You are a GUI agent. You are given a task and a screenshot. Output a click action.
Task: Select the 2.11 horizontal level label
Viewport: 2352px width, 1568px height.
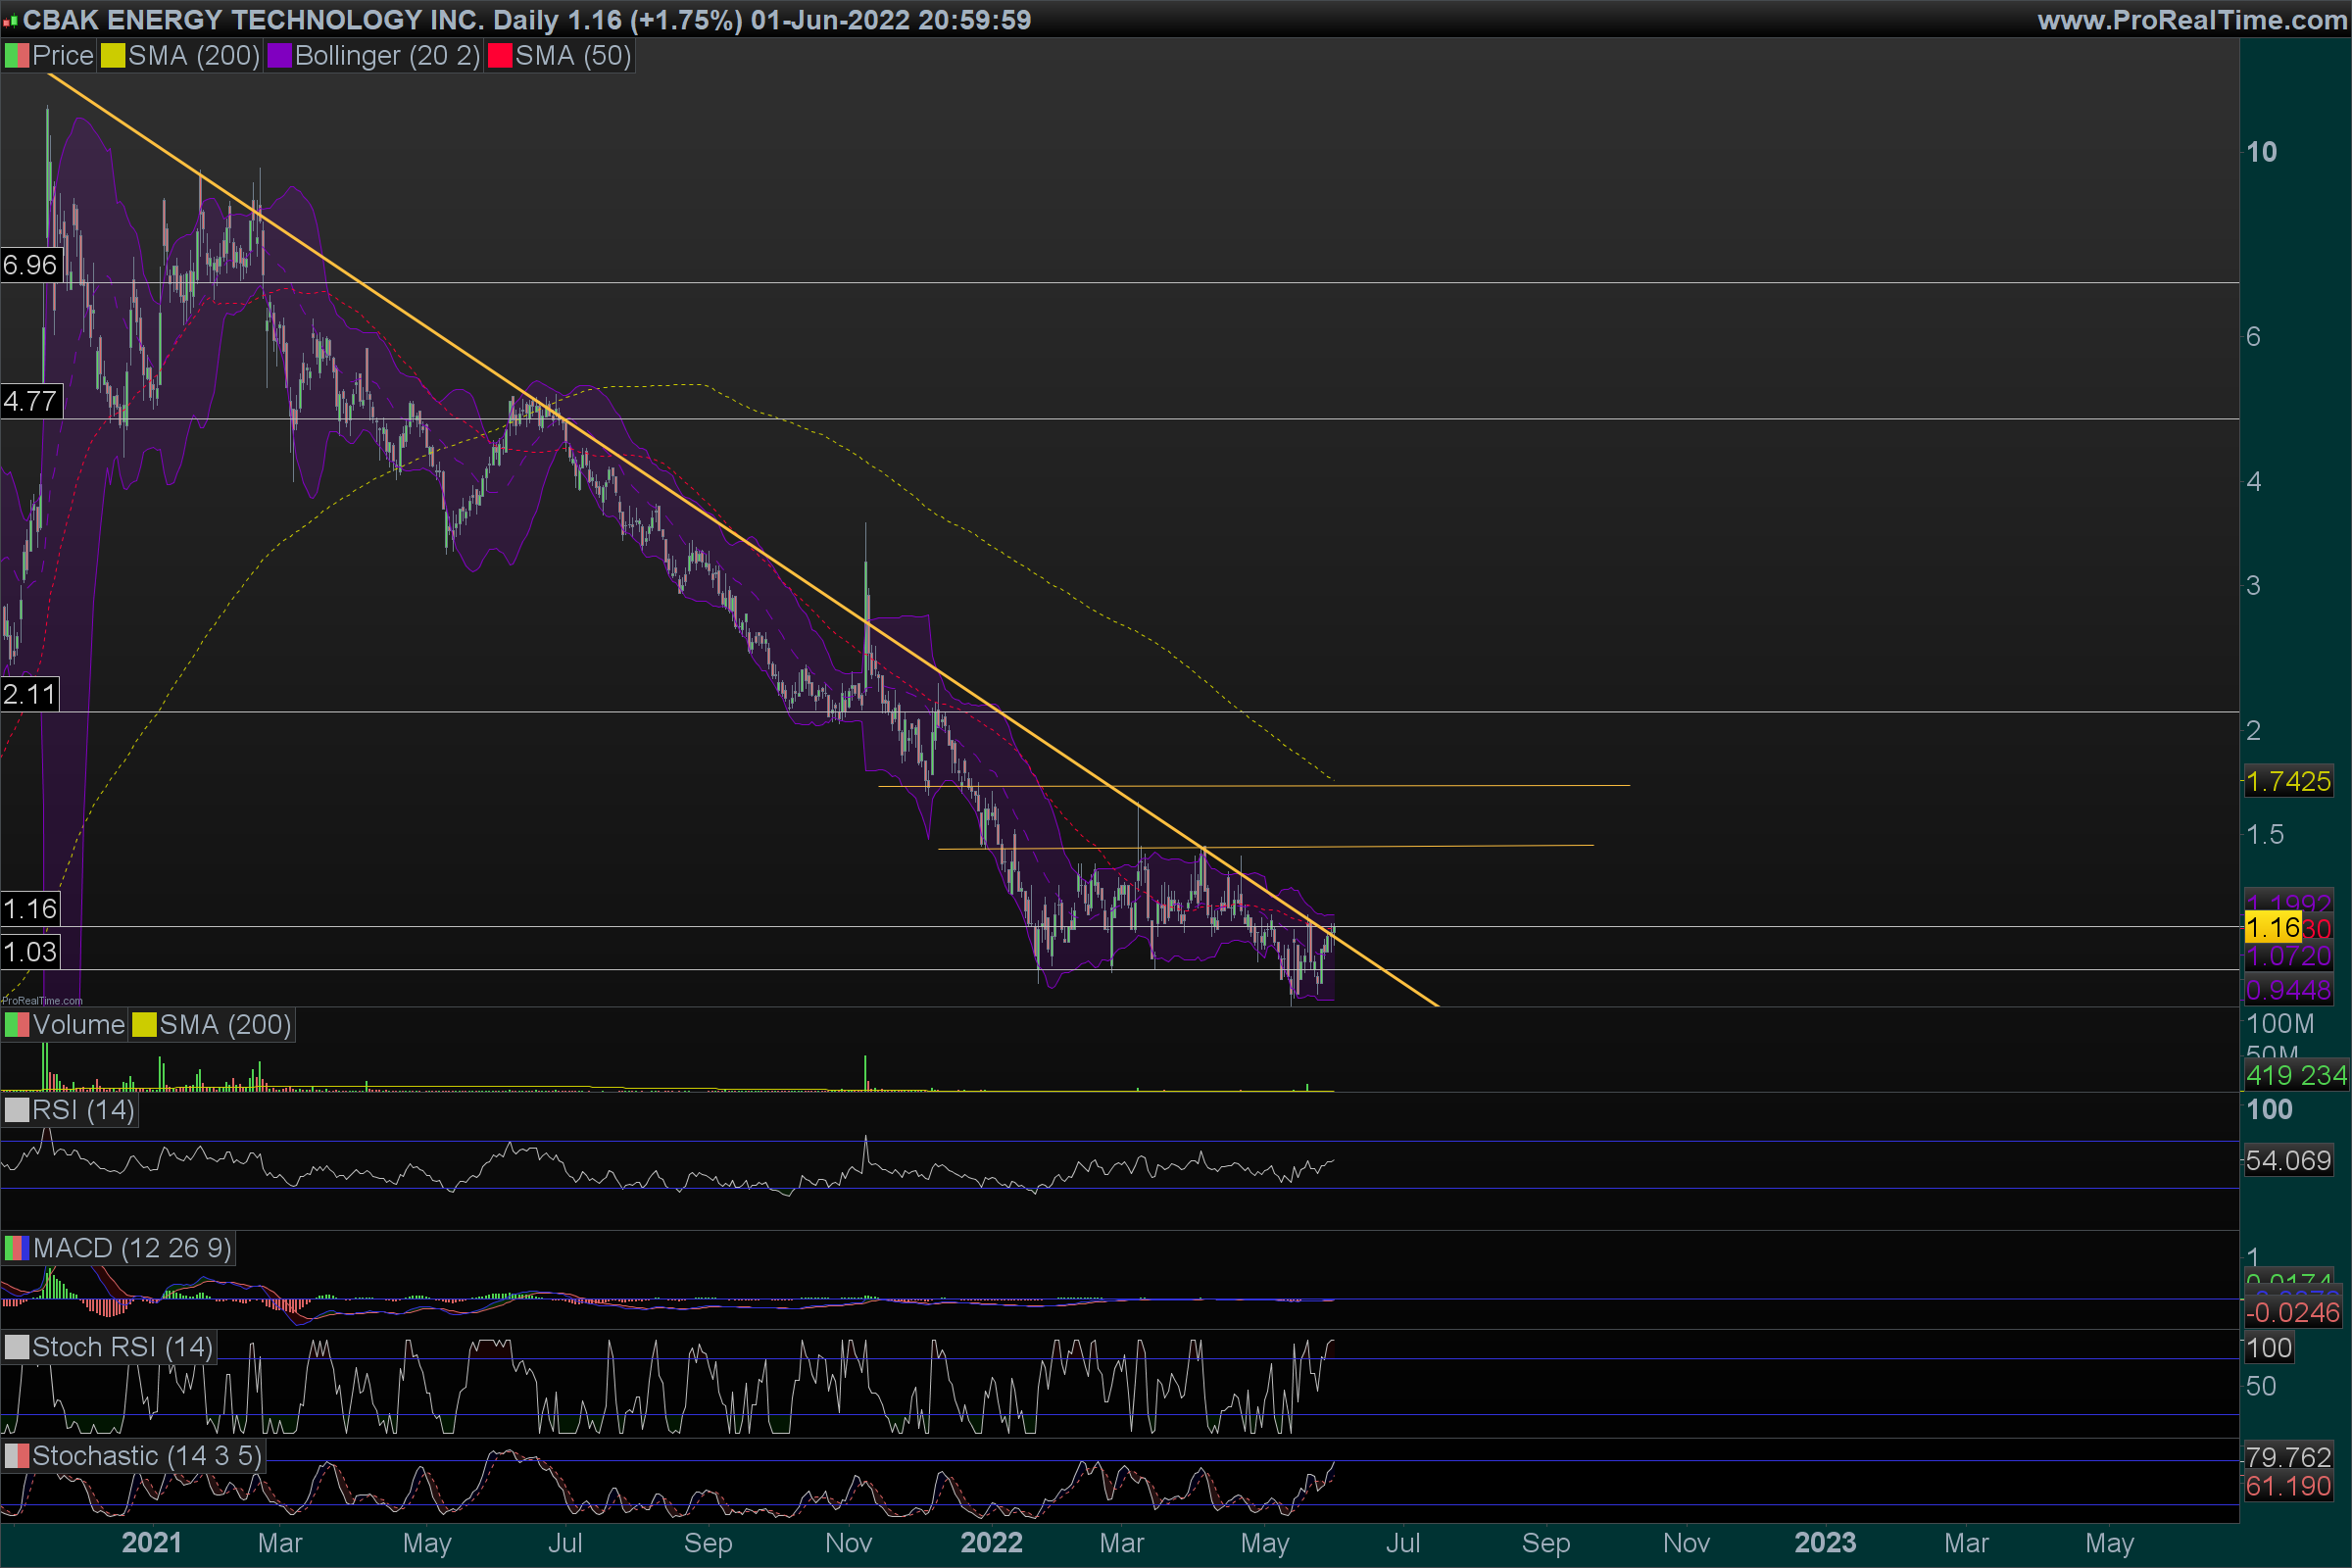[30, 694]
